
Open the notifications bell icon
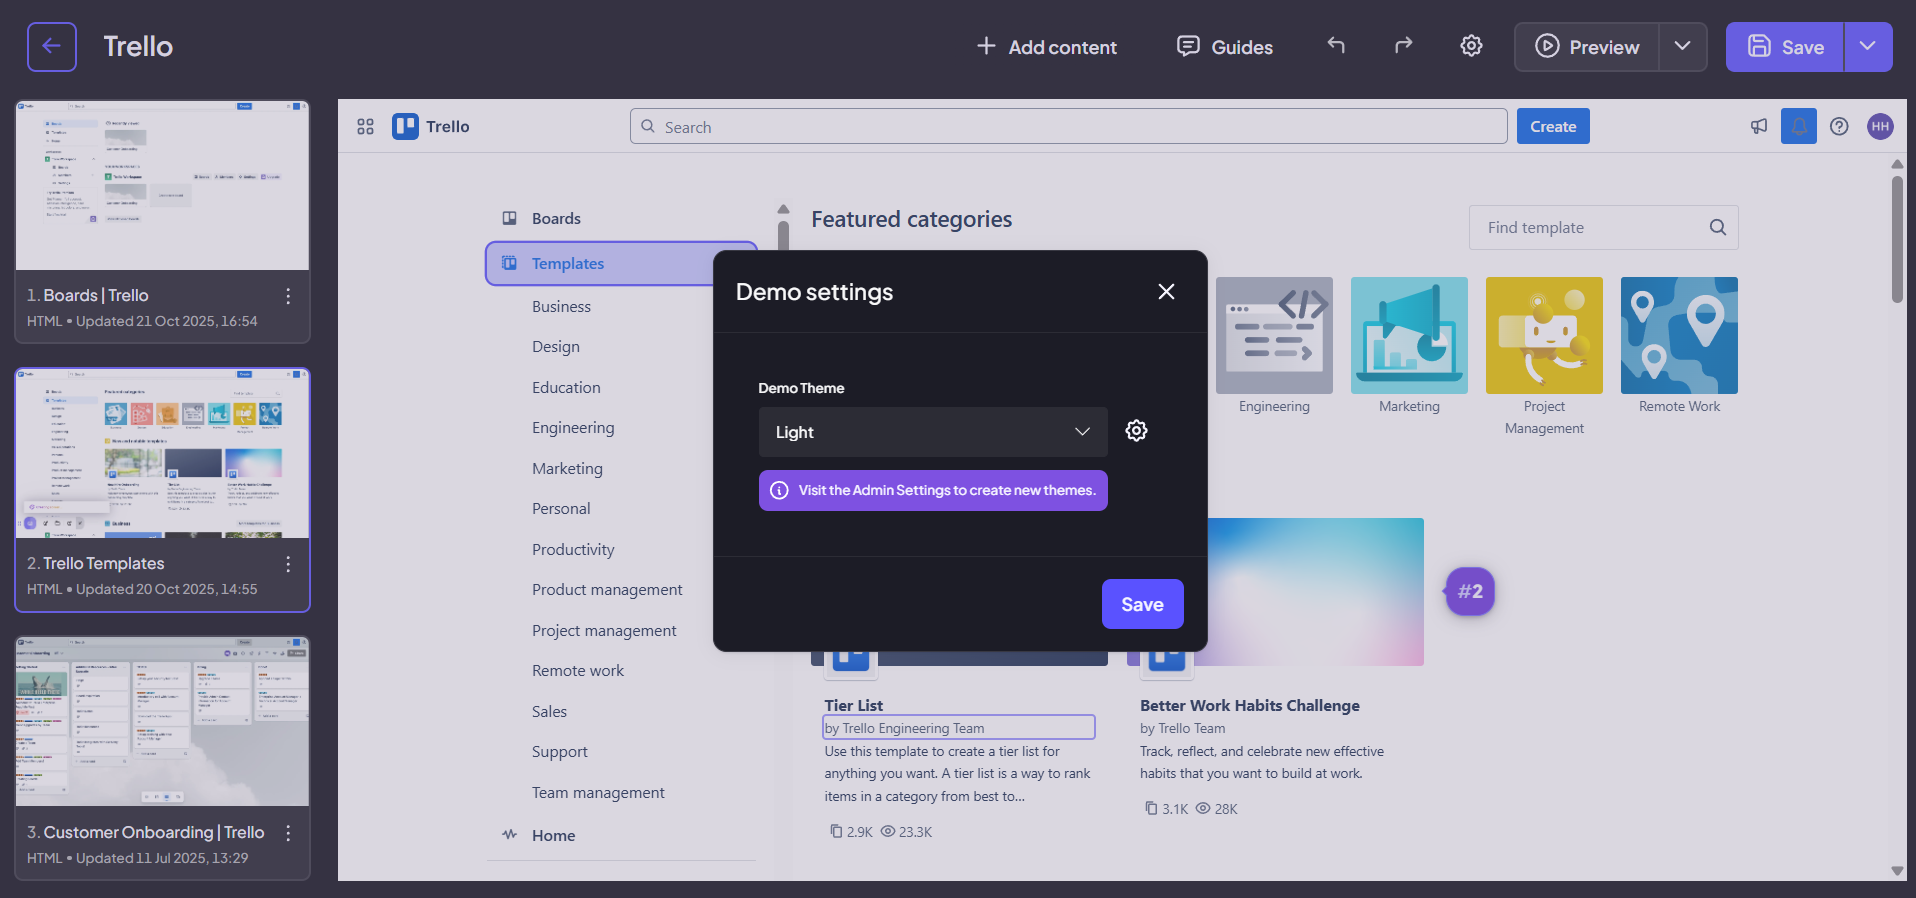click(1799, 126)
